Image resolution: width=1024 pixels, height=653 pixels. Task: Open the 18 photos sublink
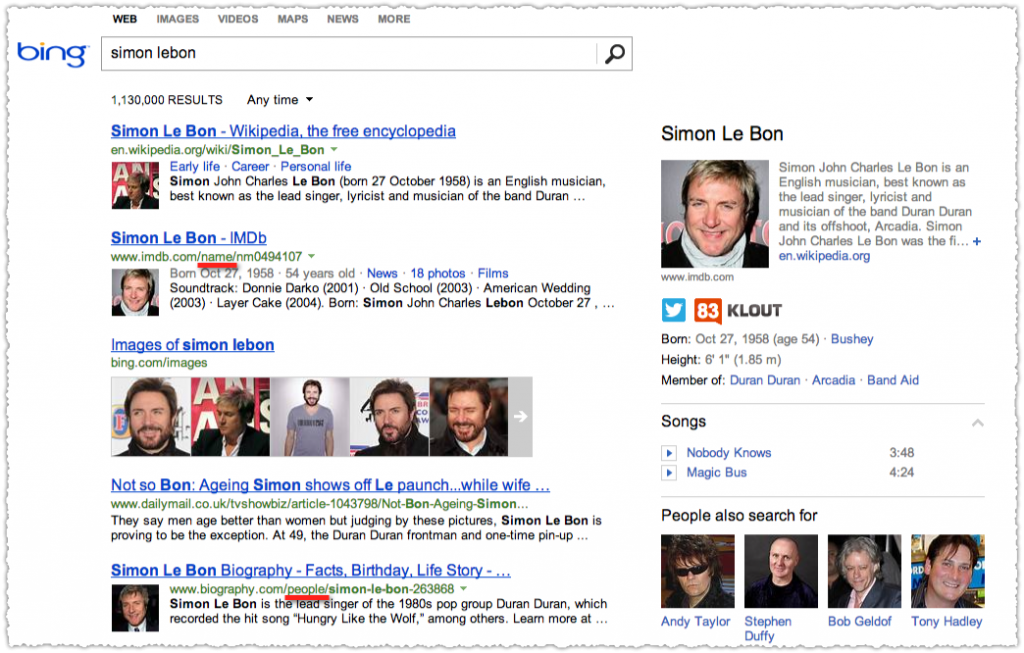tap(438, 274)
